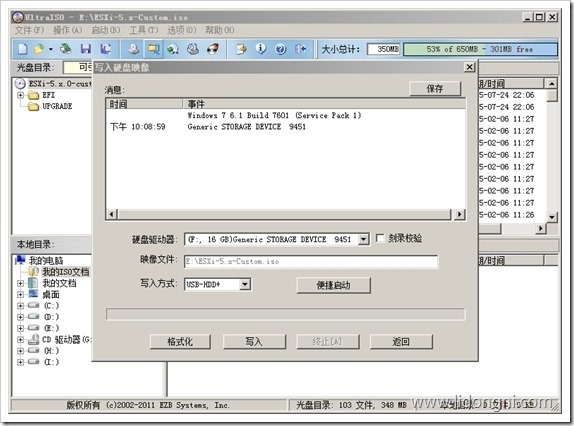Enable the 刻录校验 checkbox

point(380,238)
